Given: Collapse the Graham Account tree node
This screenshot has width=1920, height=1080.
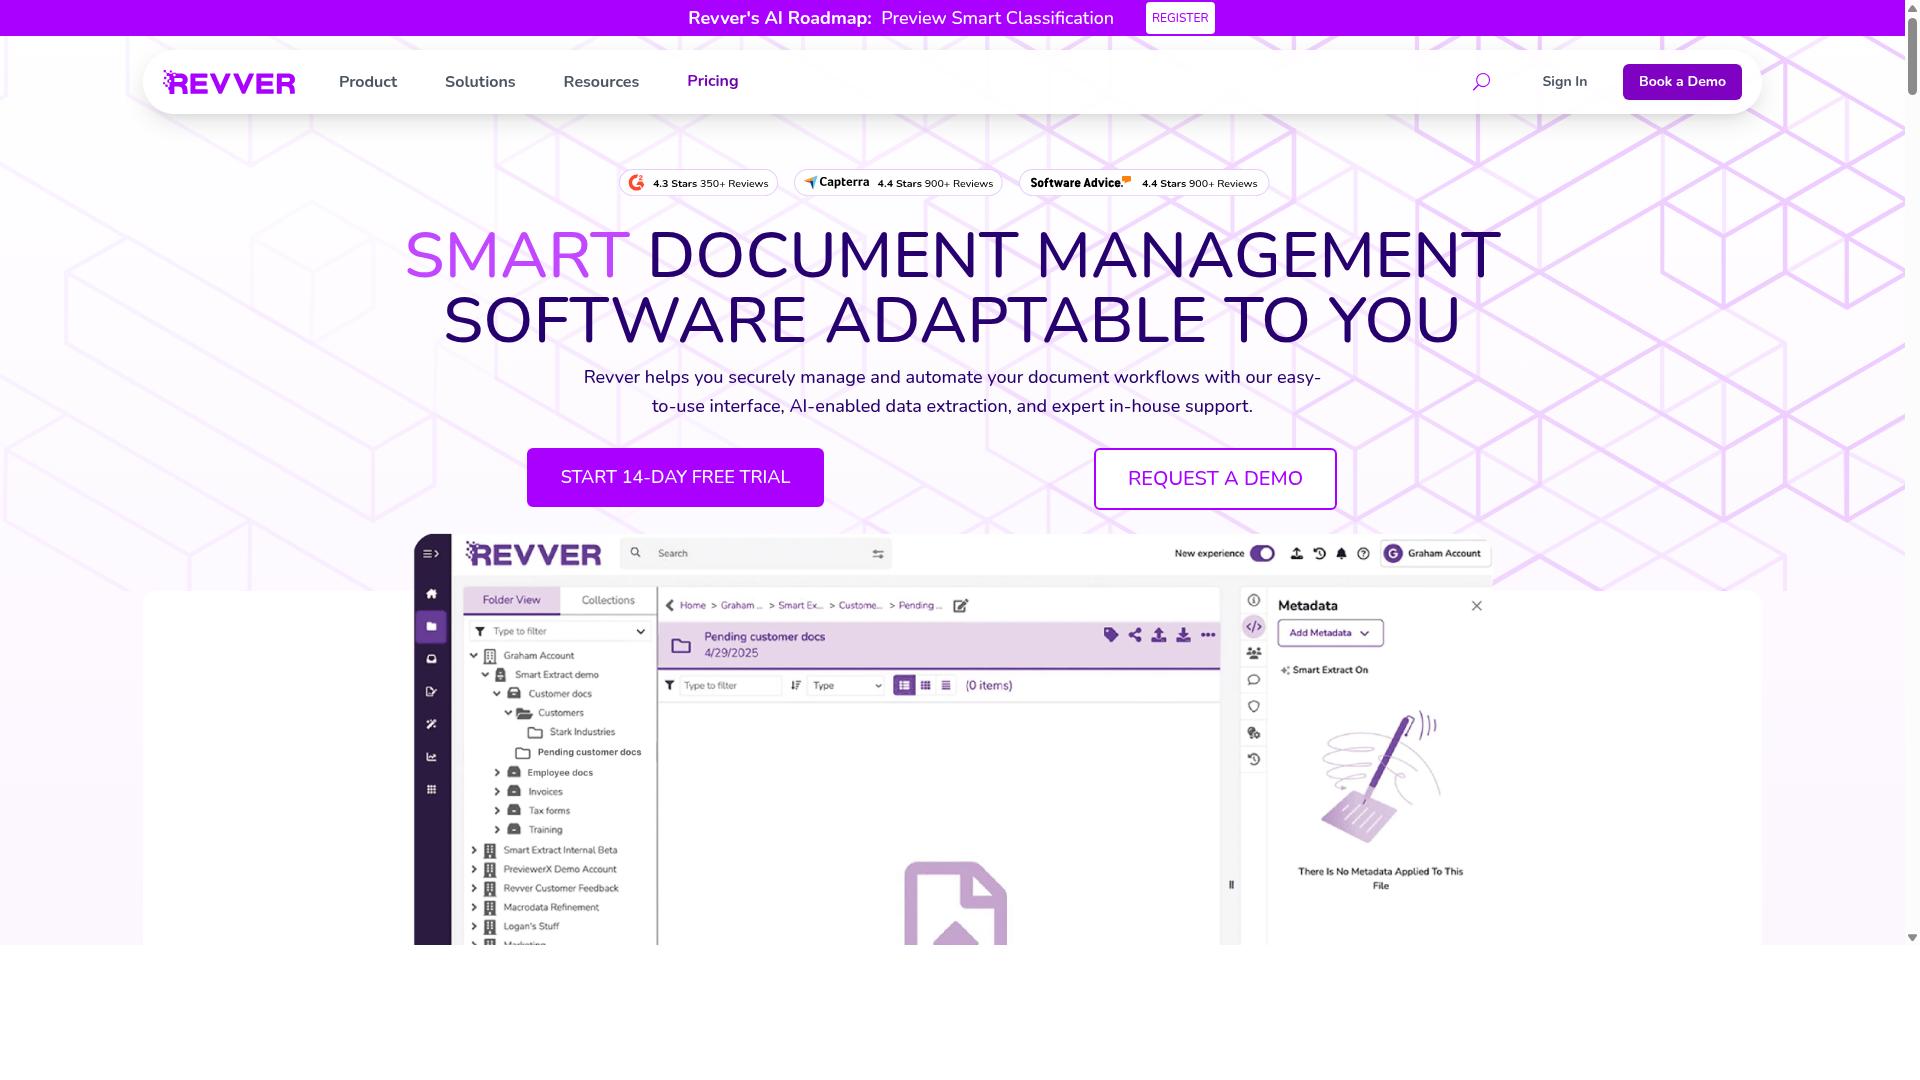Looking at the screenshot, I should pyautogui.click(x=474, y=656).
